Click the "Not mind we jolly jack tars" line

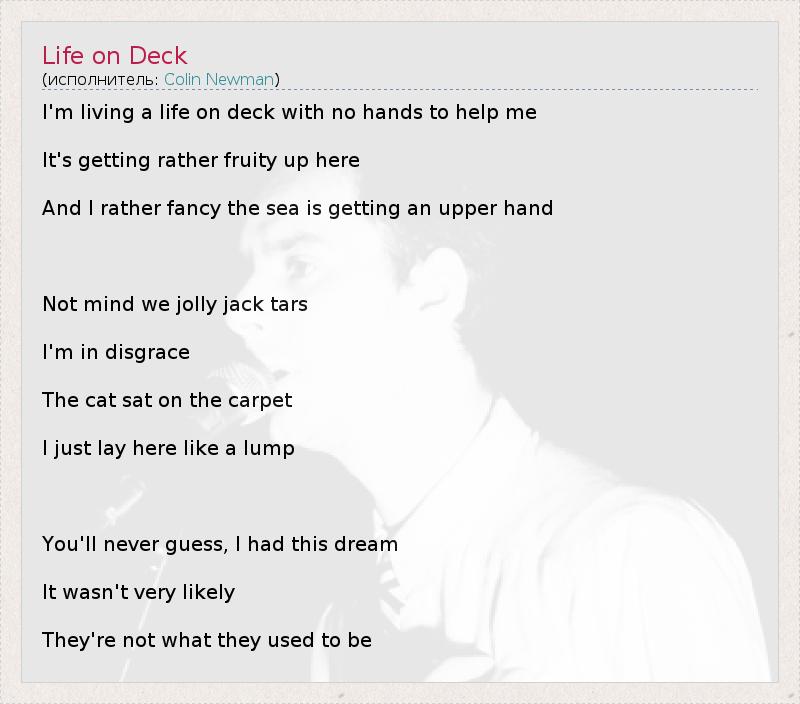tap(174, 304)
